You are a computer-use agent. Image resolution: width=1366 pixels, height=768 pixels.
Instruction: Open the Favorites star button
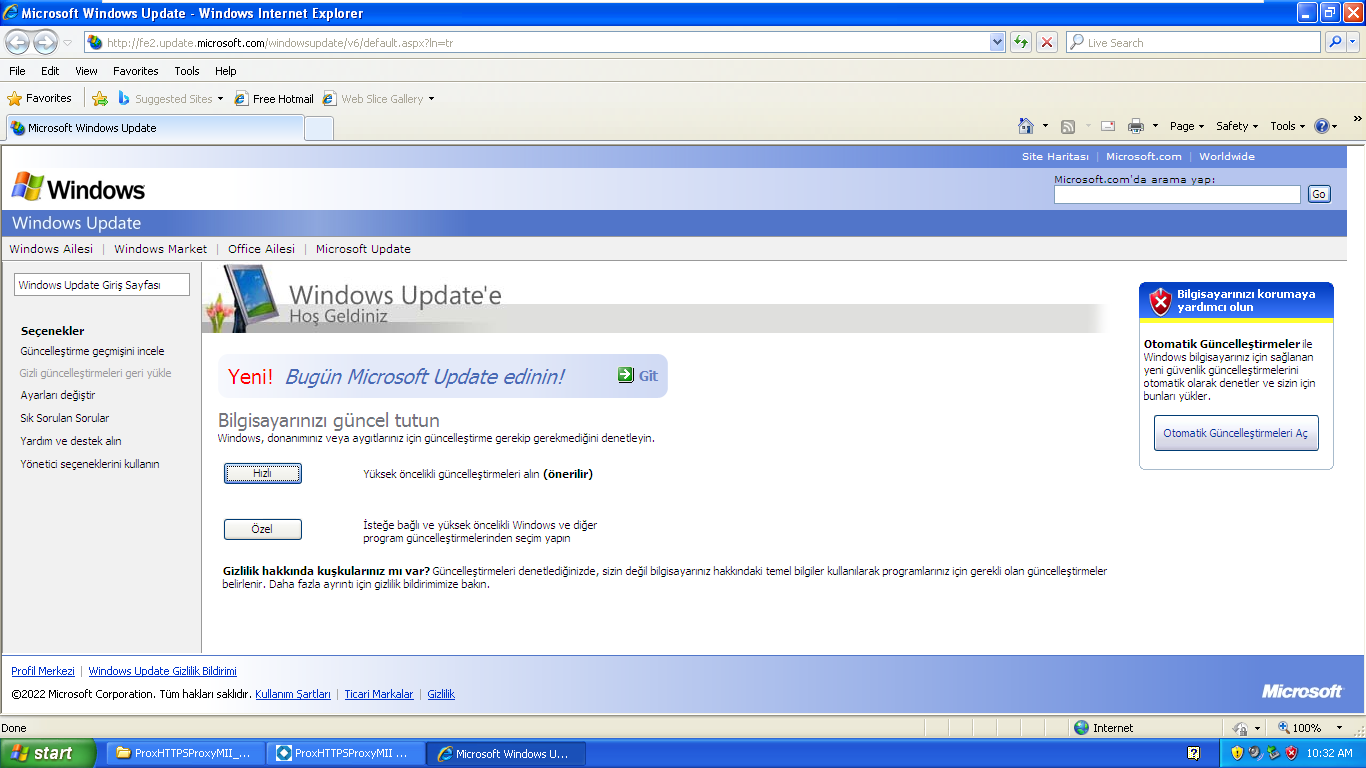[40, 98]
